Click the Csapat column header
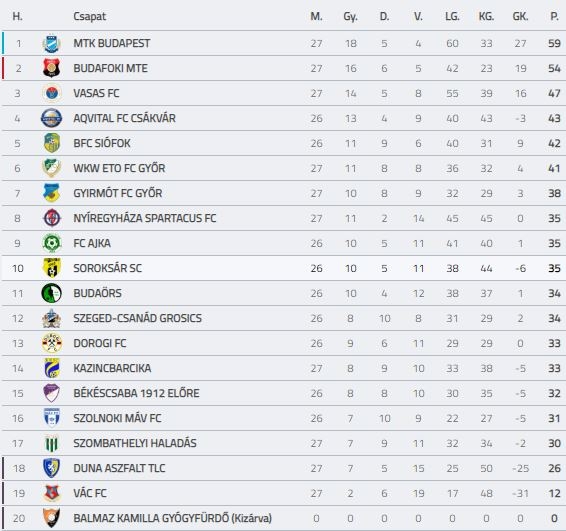The height and width of the screenshot is (531, 566). 90,17
